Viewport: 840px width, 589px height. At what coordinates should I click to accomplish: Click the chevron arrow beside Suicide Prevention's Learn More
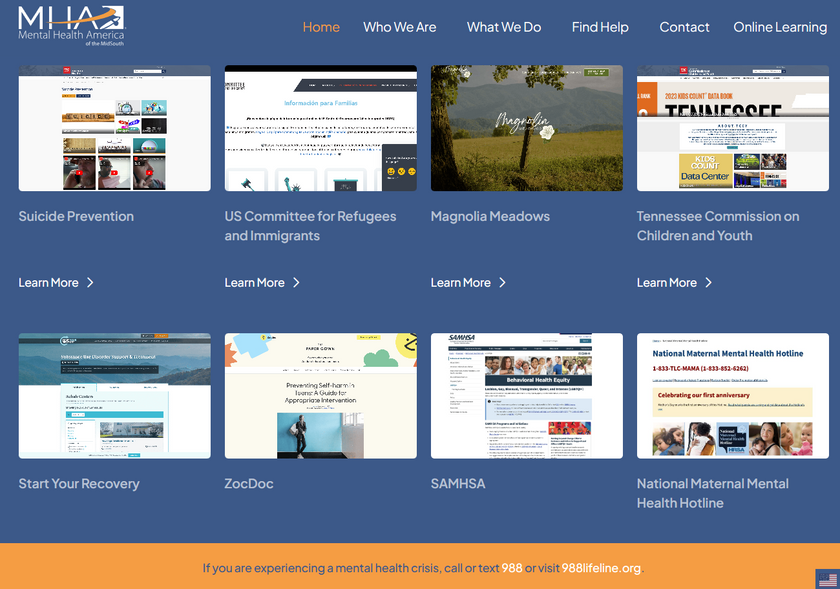pyautogui.click(x=90, y=283)
